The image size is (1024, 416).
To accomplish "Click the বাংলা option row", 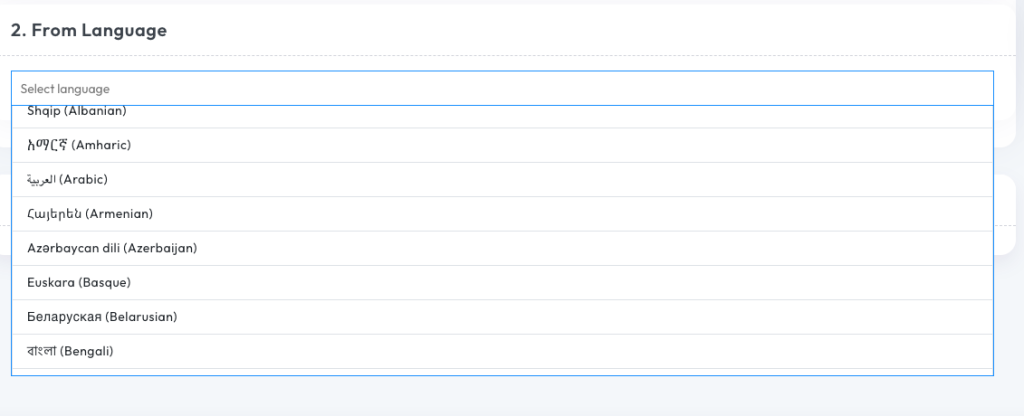I will tap(70, 351).
